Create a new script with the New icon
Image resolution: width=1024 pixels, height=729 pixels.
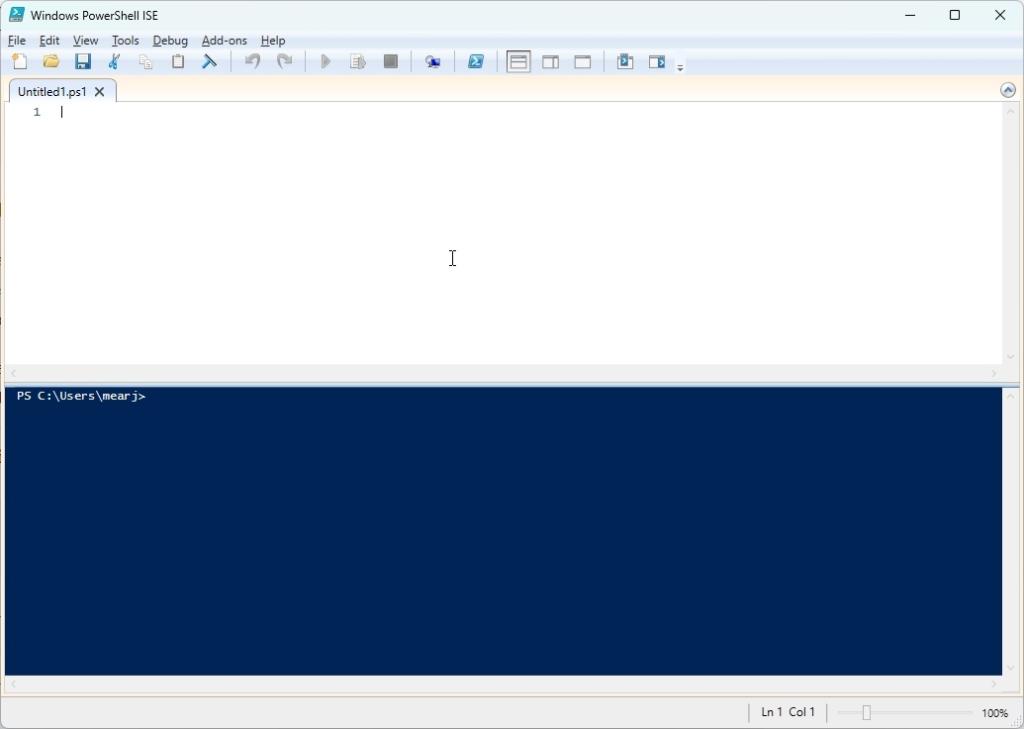click(x=19, y=61)
